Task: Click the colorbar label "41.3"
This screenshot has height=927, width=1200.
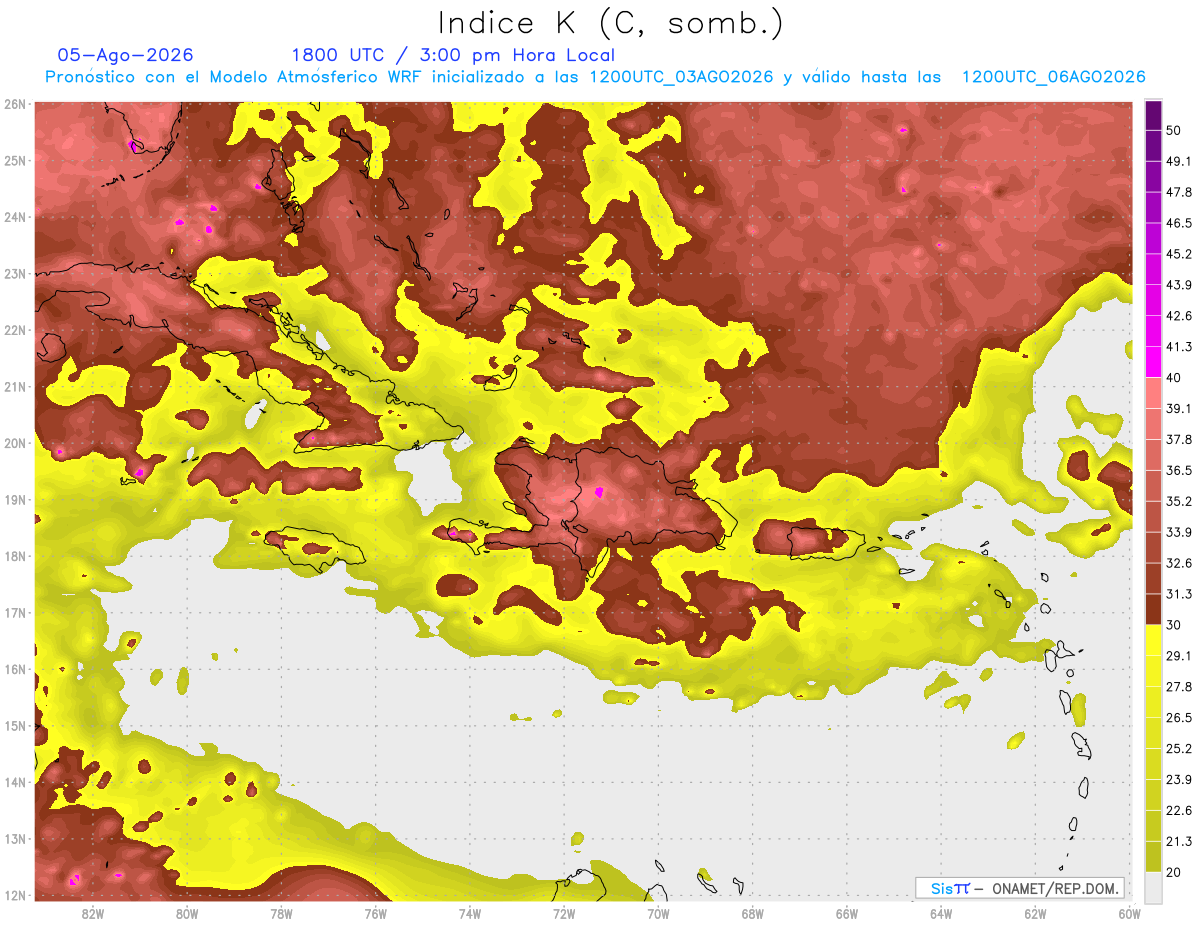Action: point(1178,347)
